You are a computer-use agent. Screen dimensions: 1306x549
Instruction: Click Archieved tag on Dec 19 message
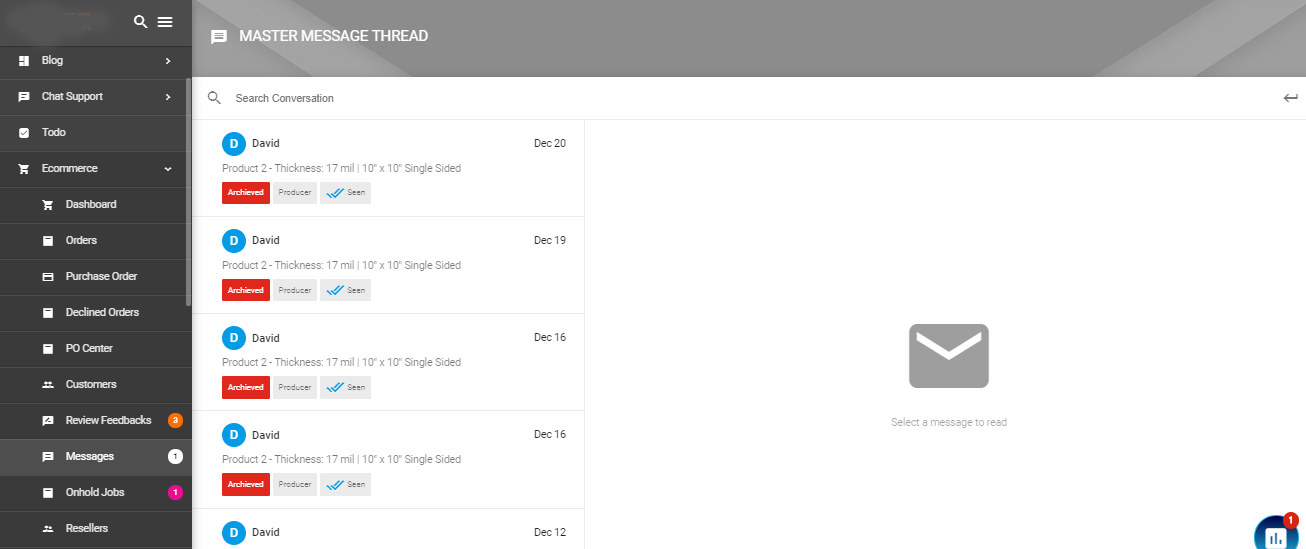pos(246,290)
